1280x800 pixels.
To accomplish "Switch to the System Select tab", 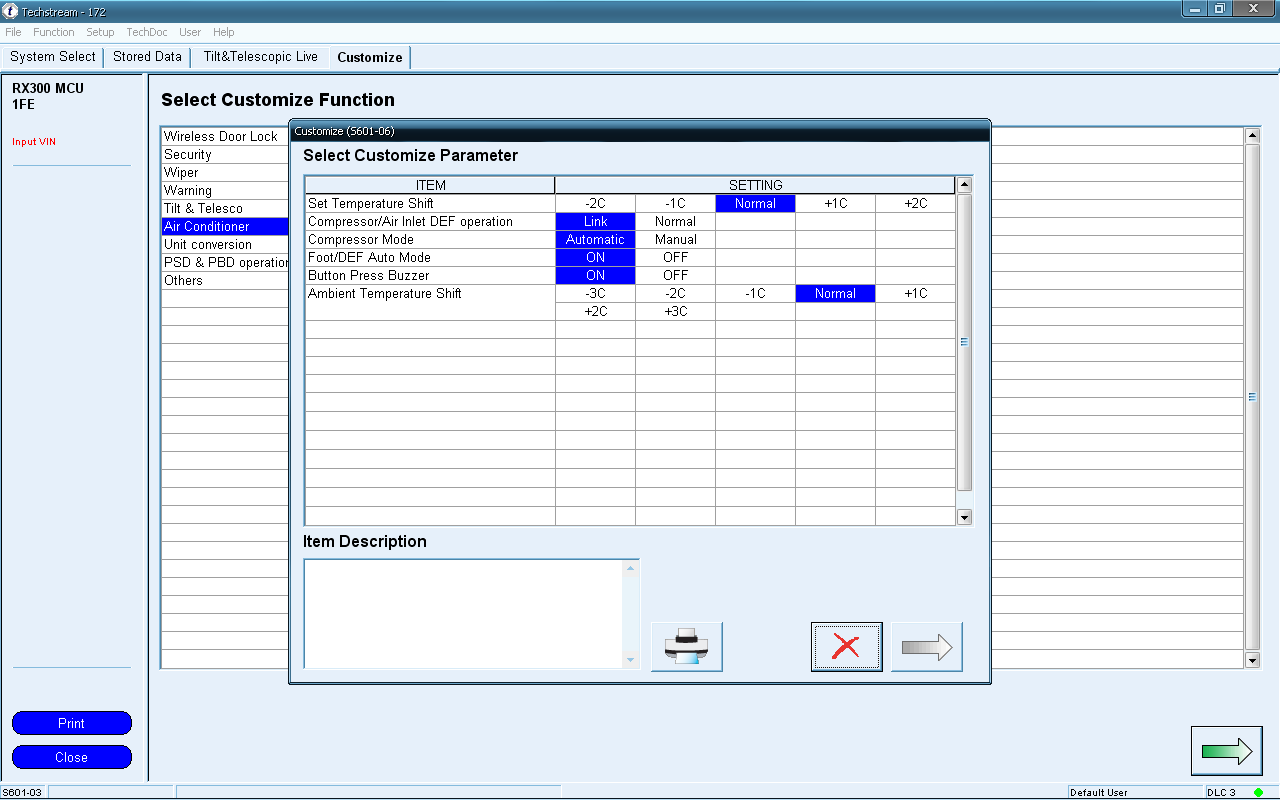I will tap(53, 57).
